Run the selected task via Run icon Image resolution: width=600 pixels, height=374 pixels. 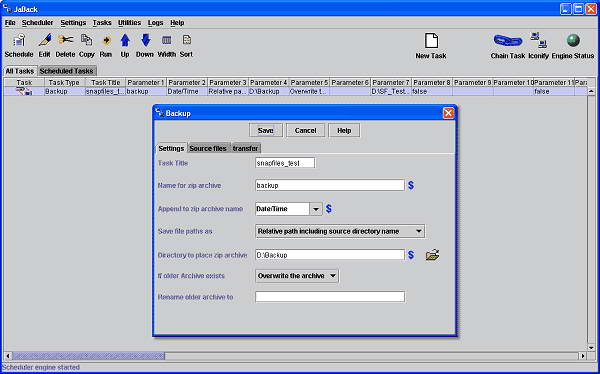tap(106, 40)
